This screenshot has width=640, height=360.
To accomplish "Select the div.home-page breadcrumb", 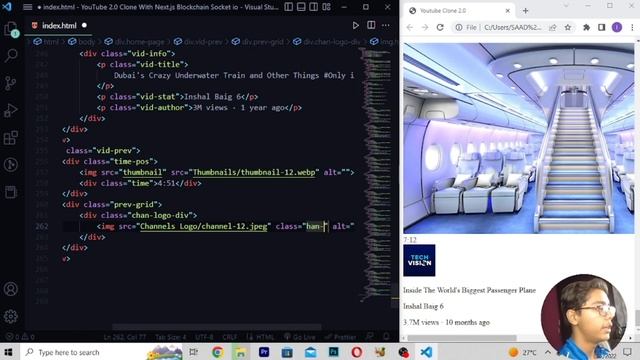I will point(135,42).
